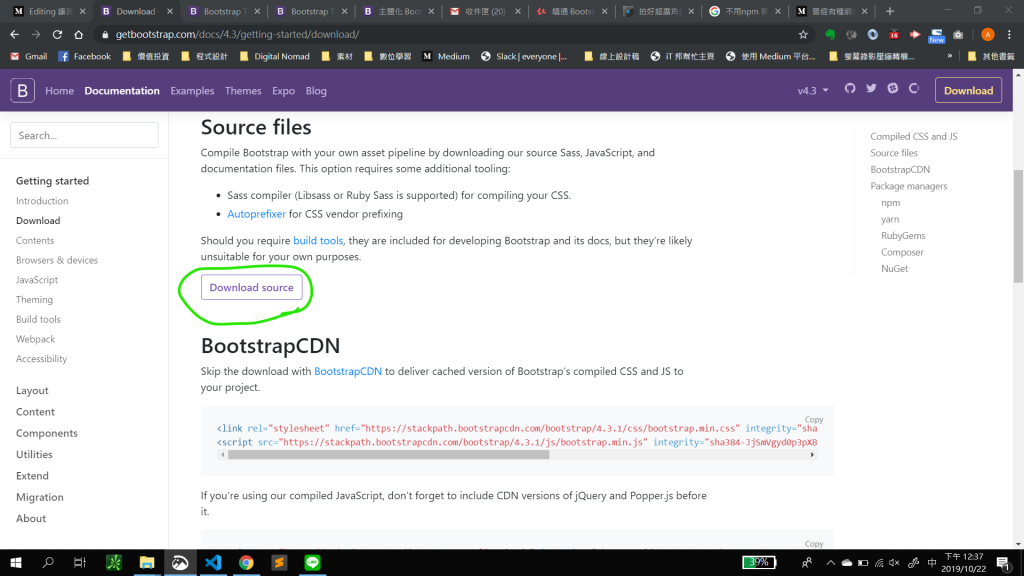Open LINE app from taskbar
This screenshot has width=1024, height=576.
[x=312, y=562]
